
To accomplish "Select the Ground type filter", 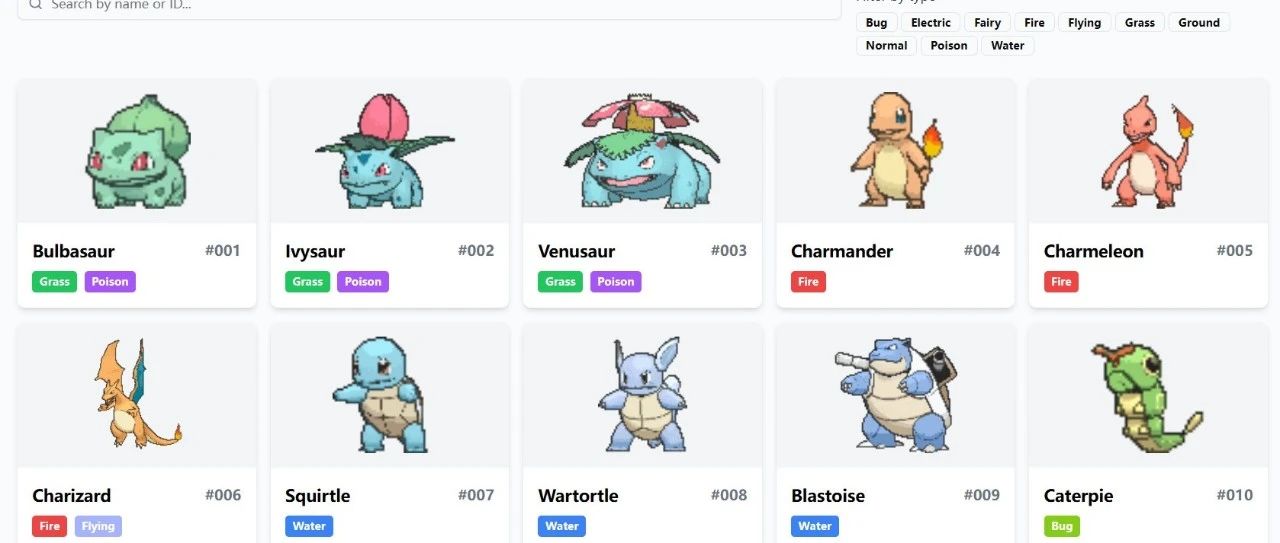I will coord(1199,23).
